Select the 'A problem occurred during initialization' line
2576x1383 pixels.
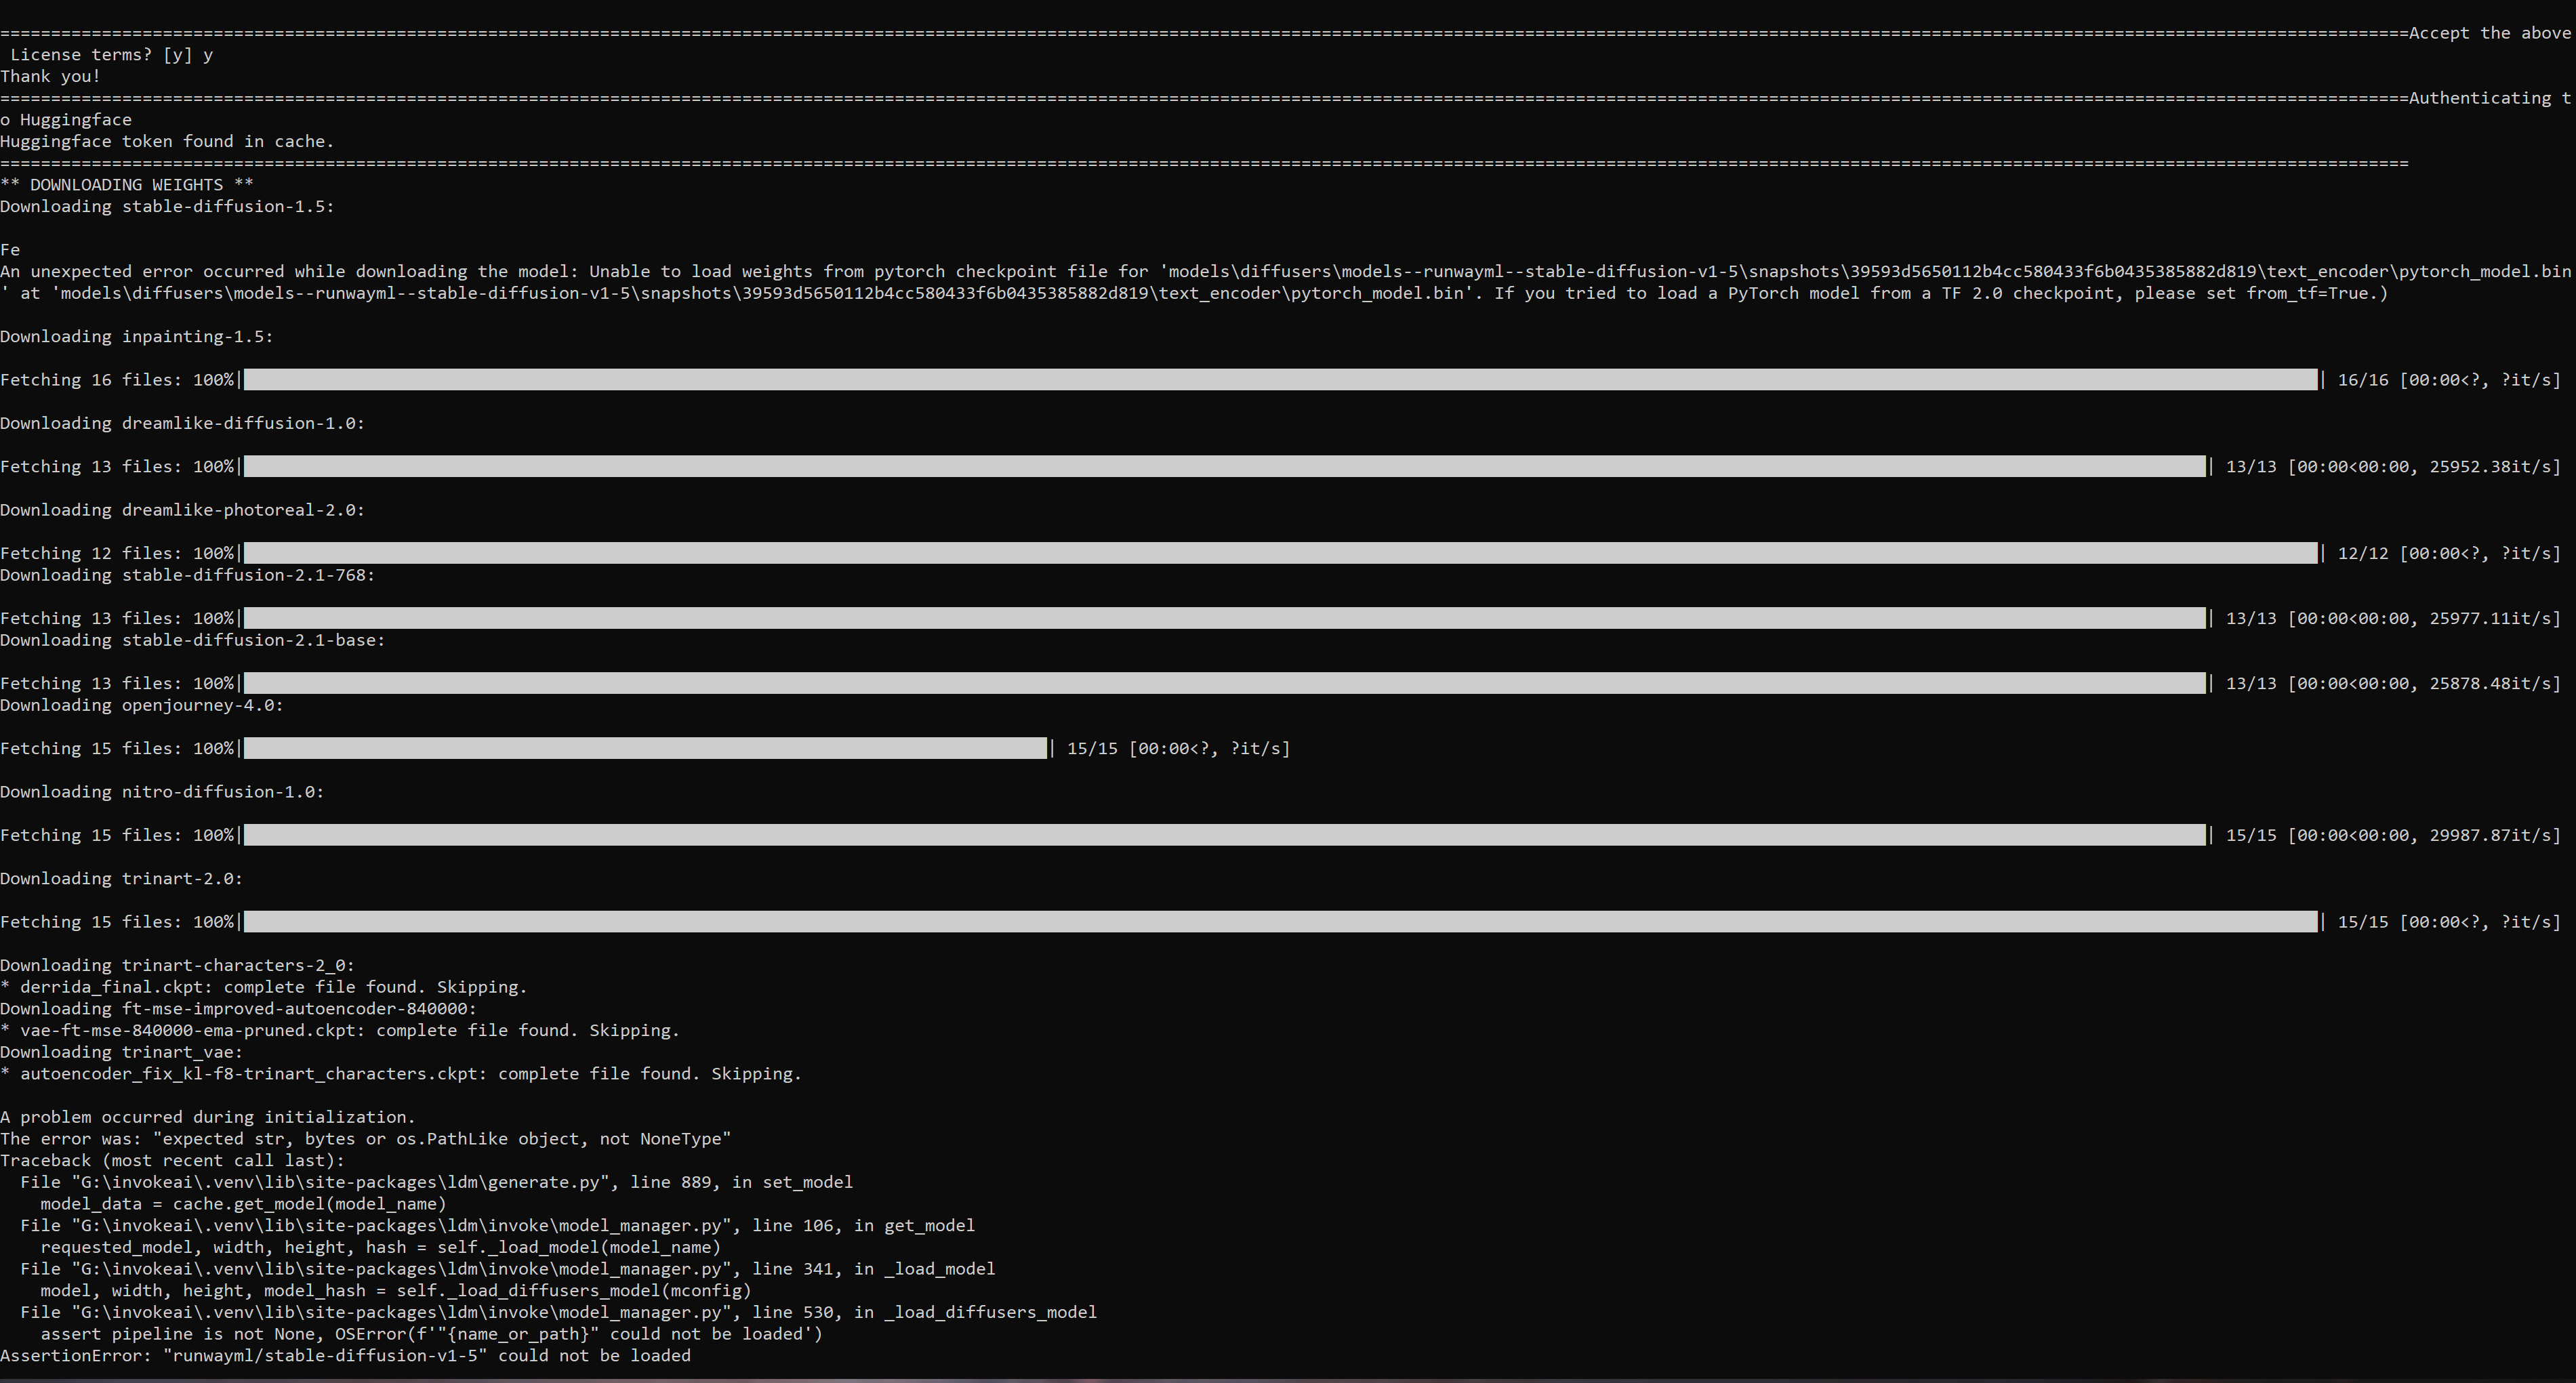(x=207, y=1117)
